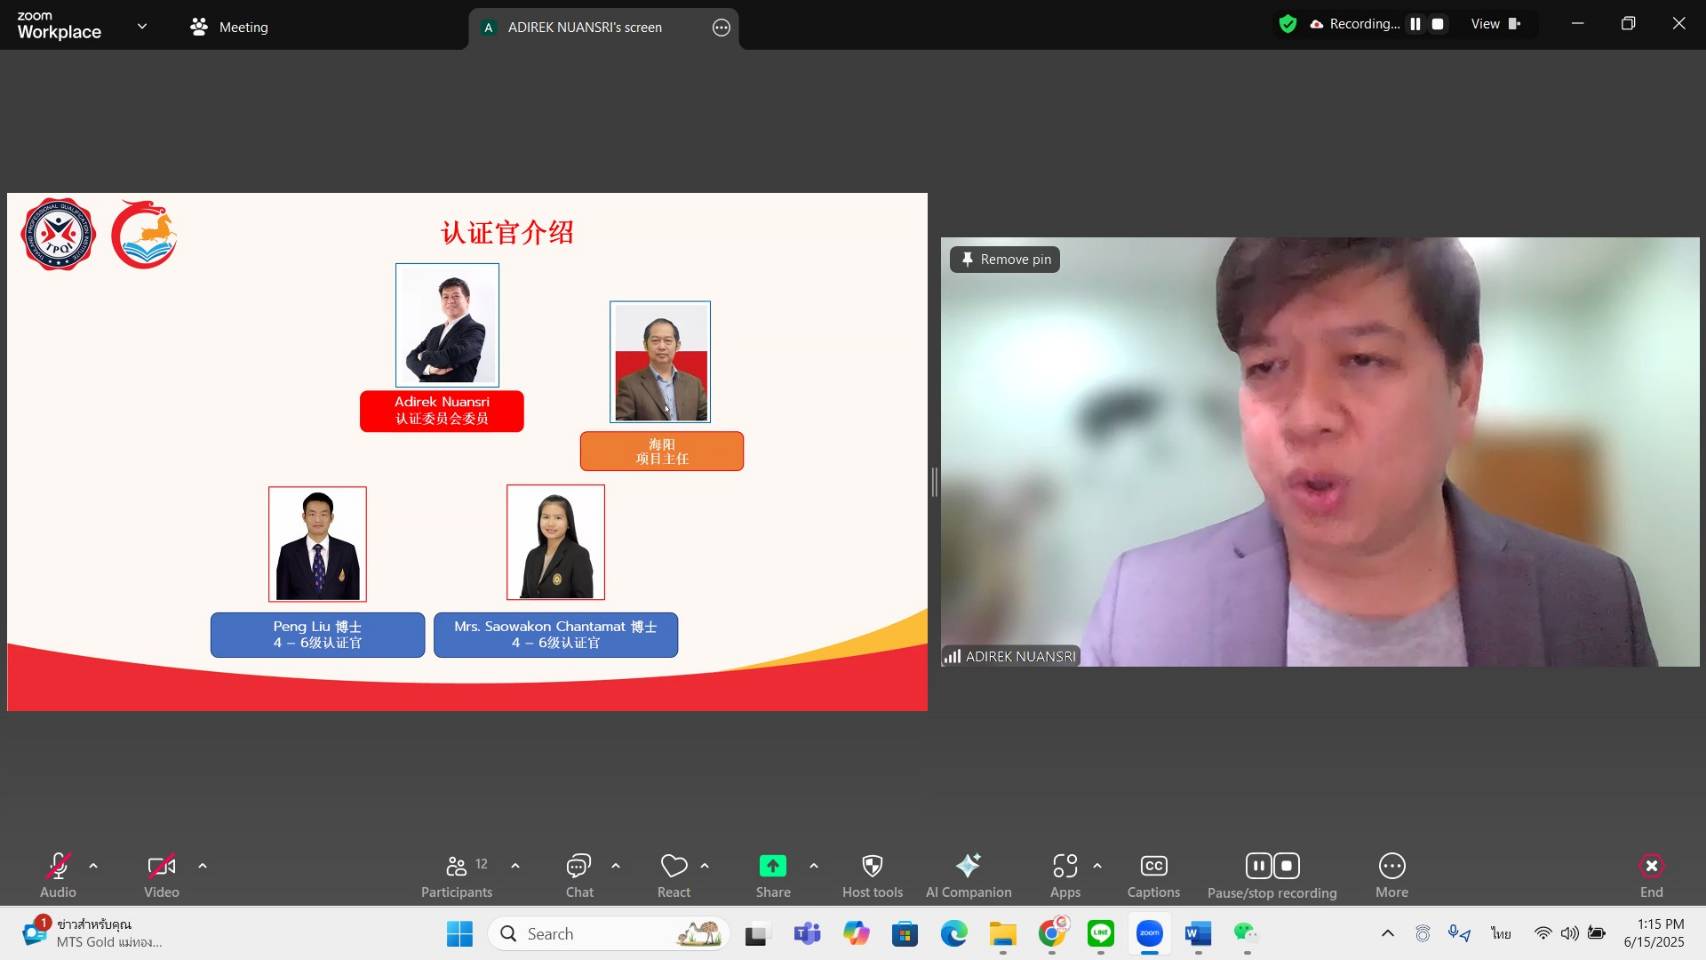
Task: End the meeting
Action: [x=1651, y=875]
